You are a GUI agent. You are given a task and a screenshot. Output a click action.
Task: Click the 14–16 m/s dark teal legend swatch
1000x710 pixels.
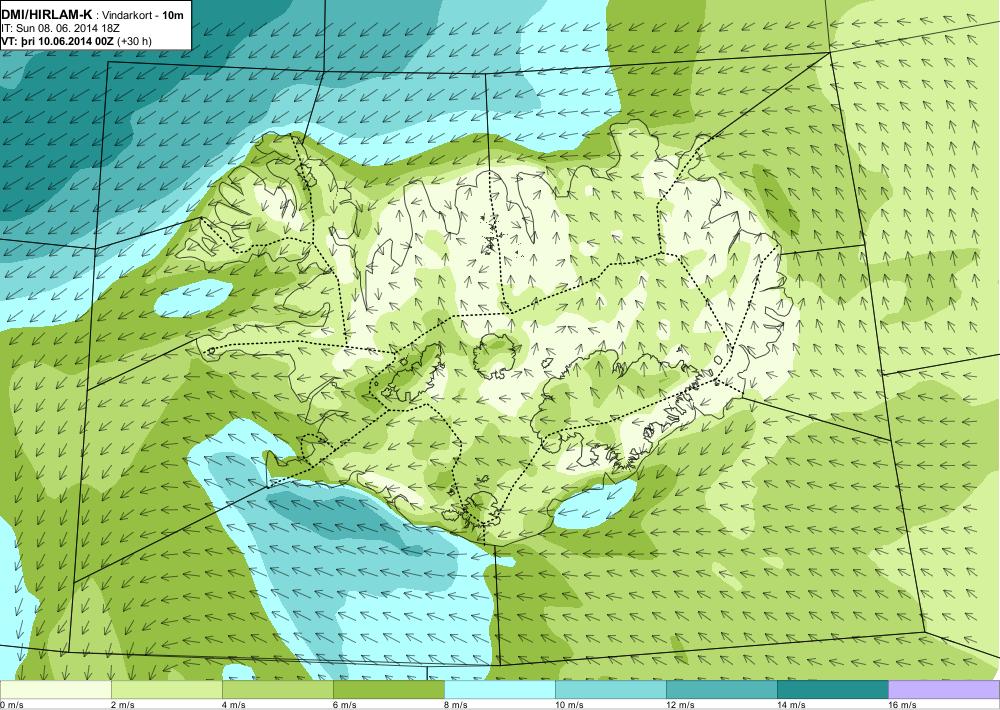pyautogui.click(x=832, y=689)
